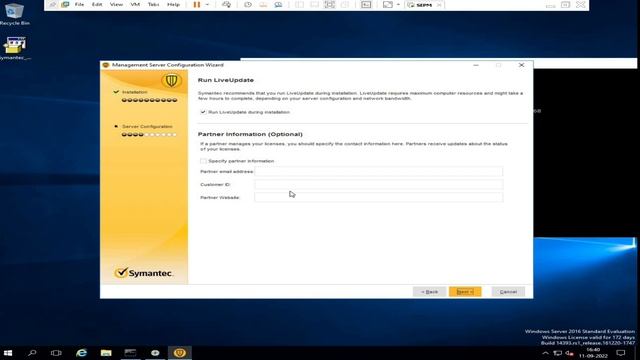Open the Tabs menu

tap(153, 4)
